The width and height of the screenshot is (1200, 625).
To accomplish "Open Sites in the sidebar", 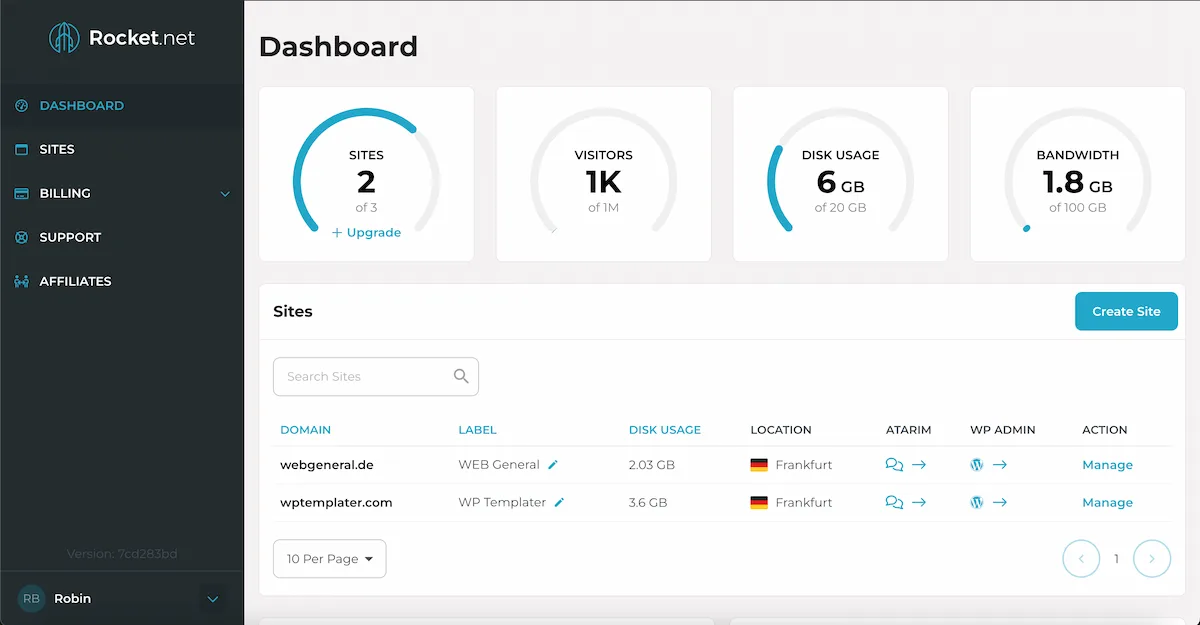I will [x=57, y=150].
